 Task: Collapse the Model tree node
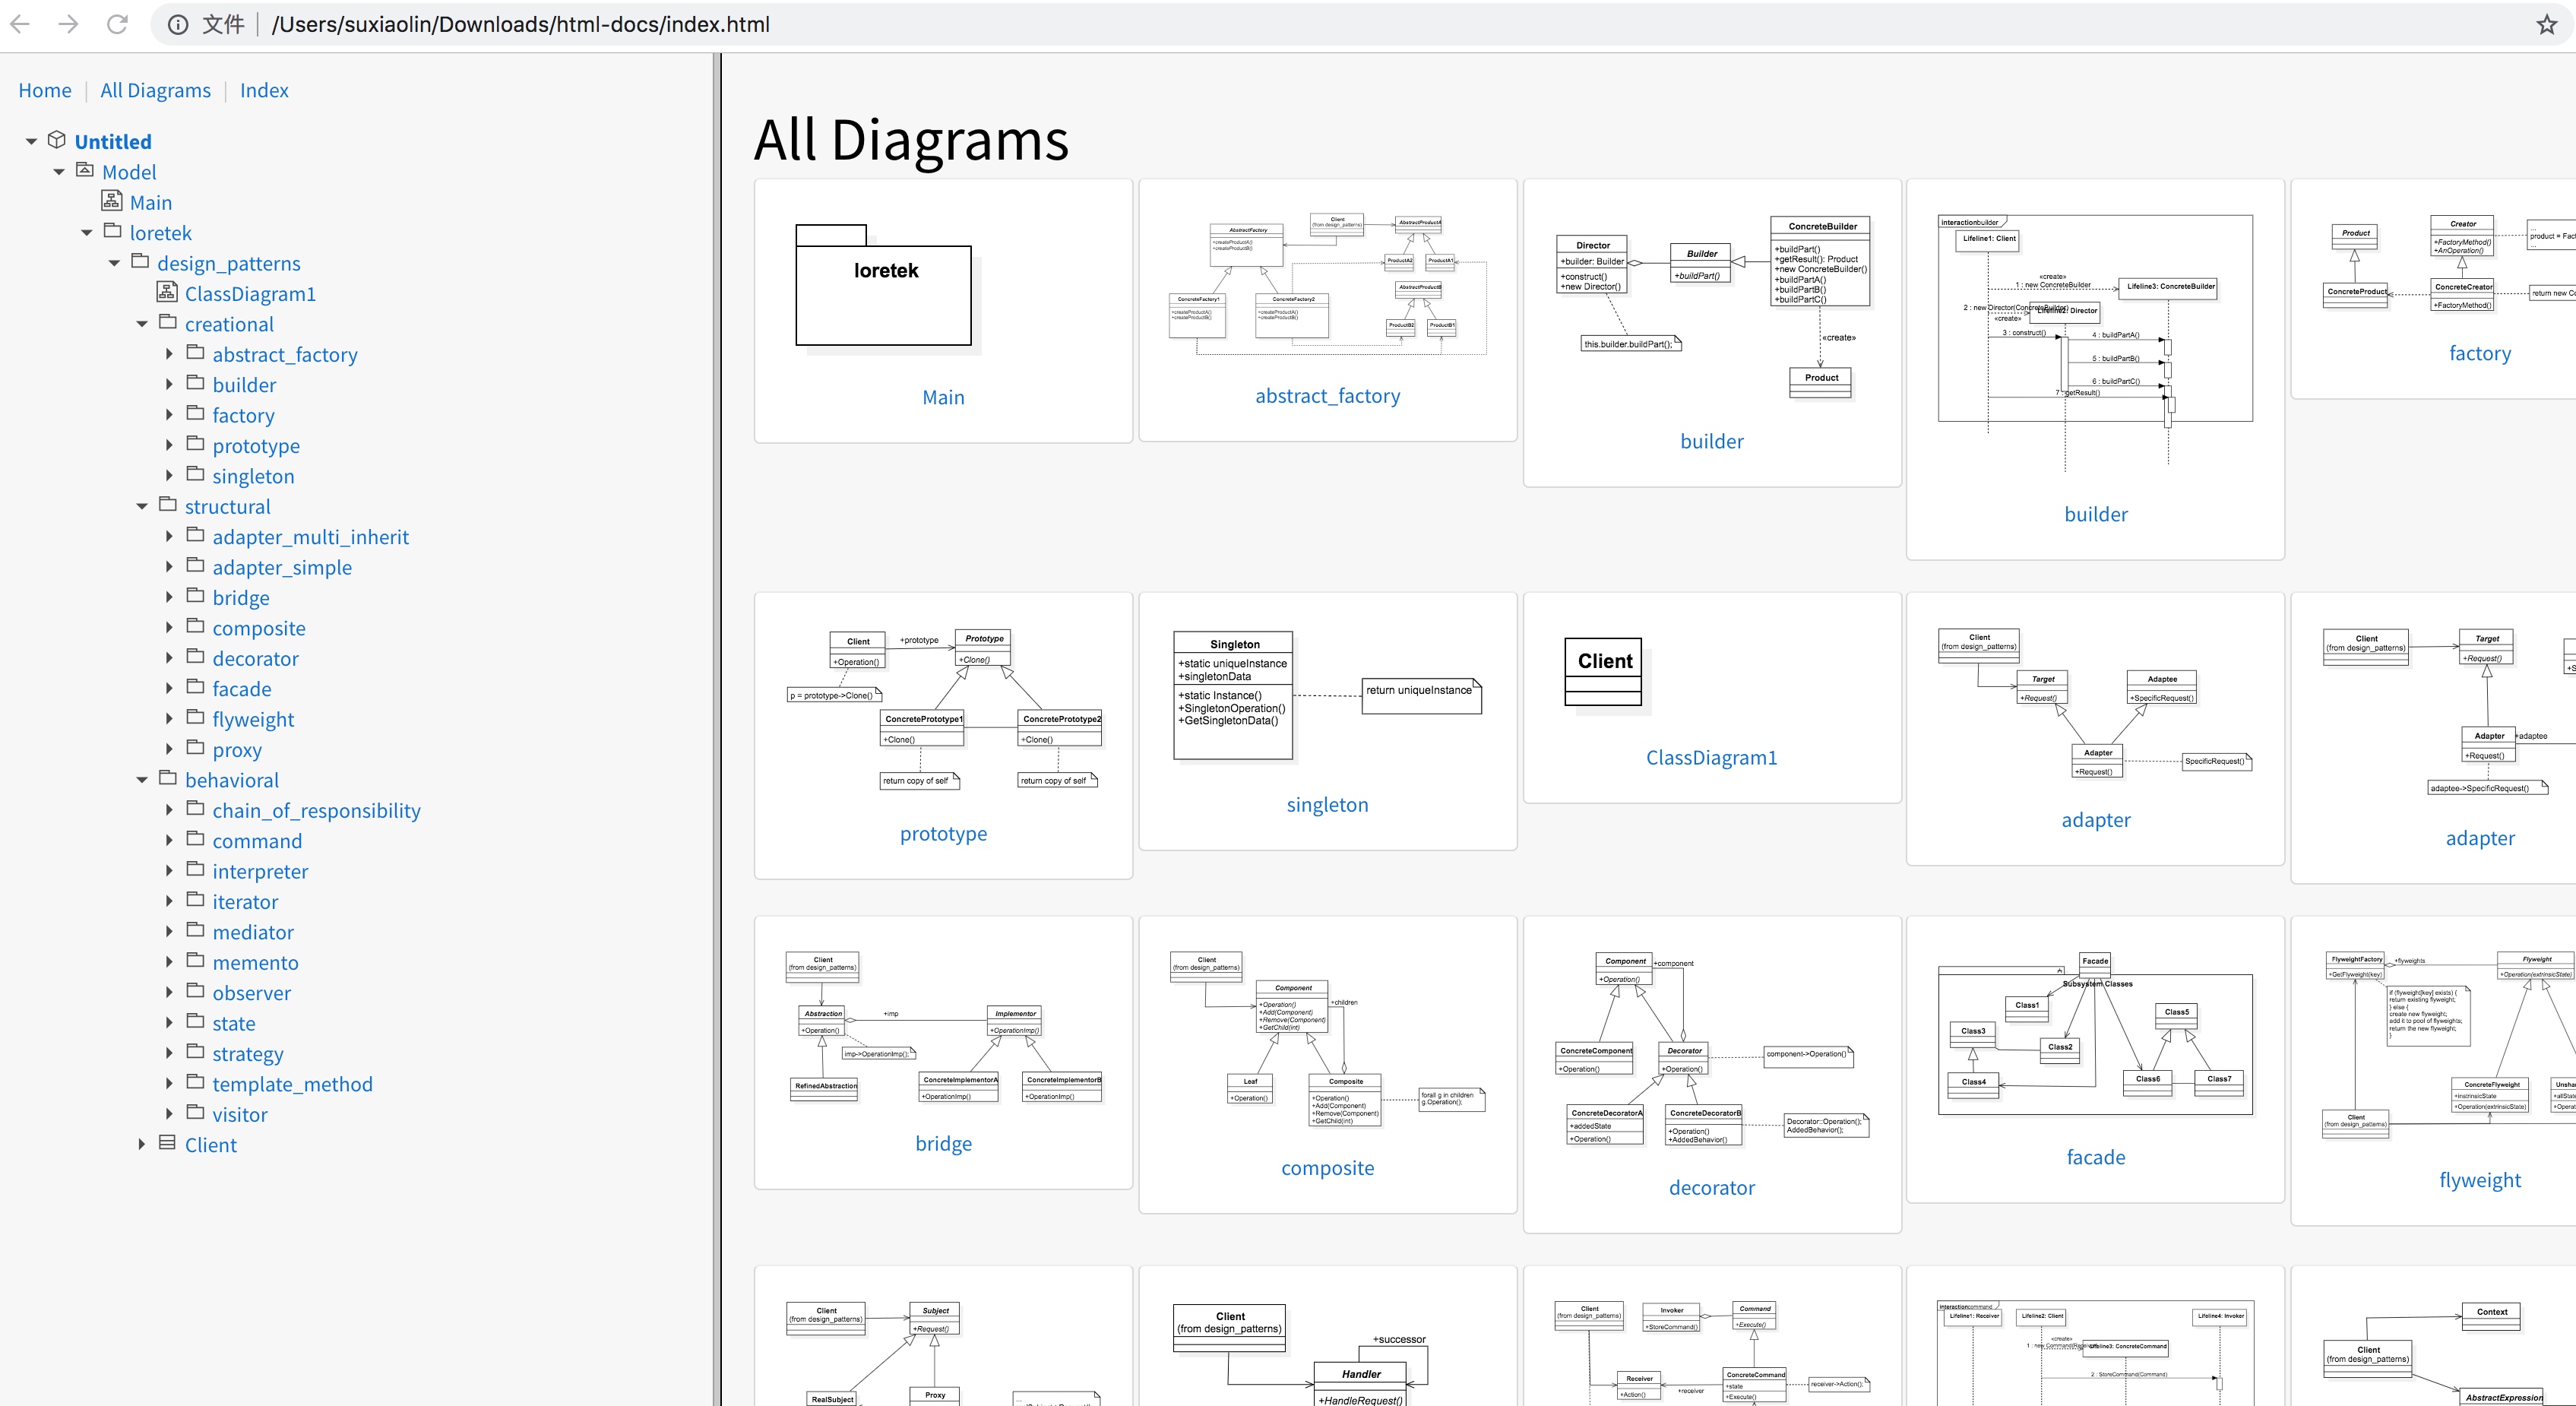click(59, 172)
